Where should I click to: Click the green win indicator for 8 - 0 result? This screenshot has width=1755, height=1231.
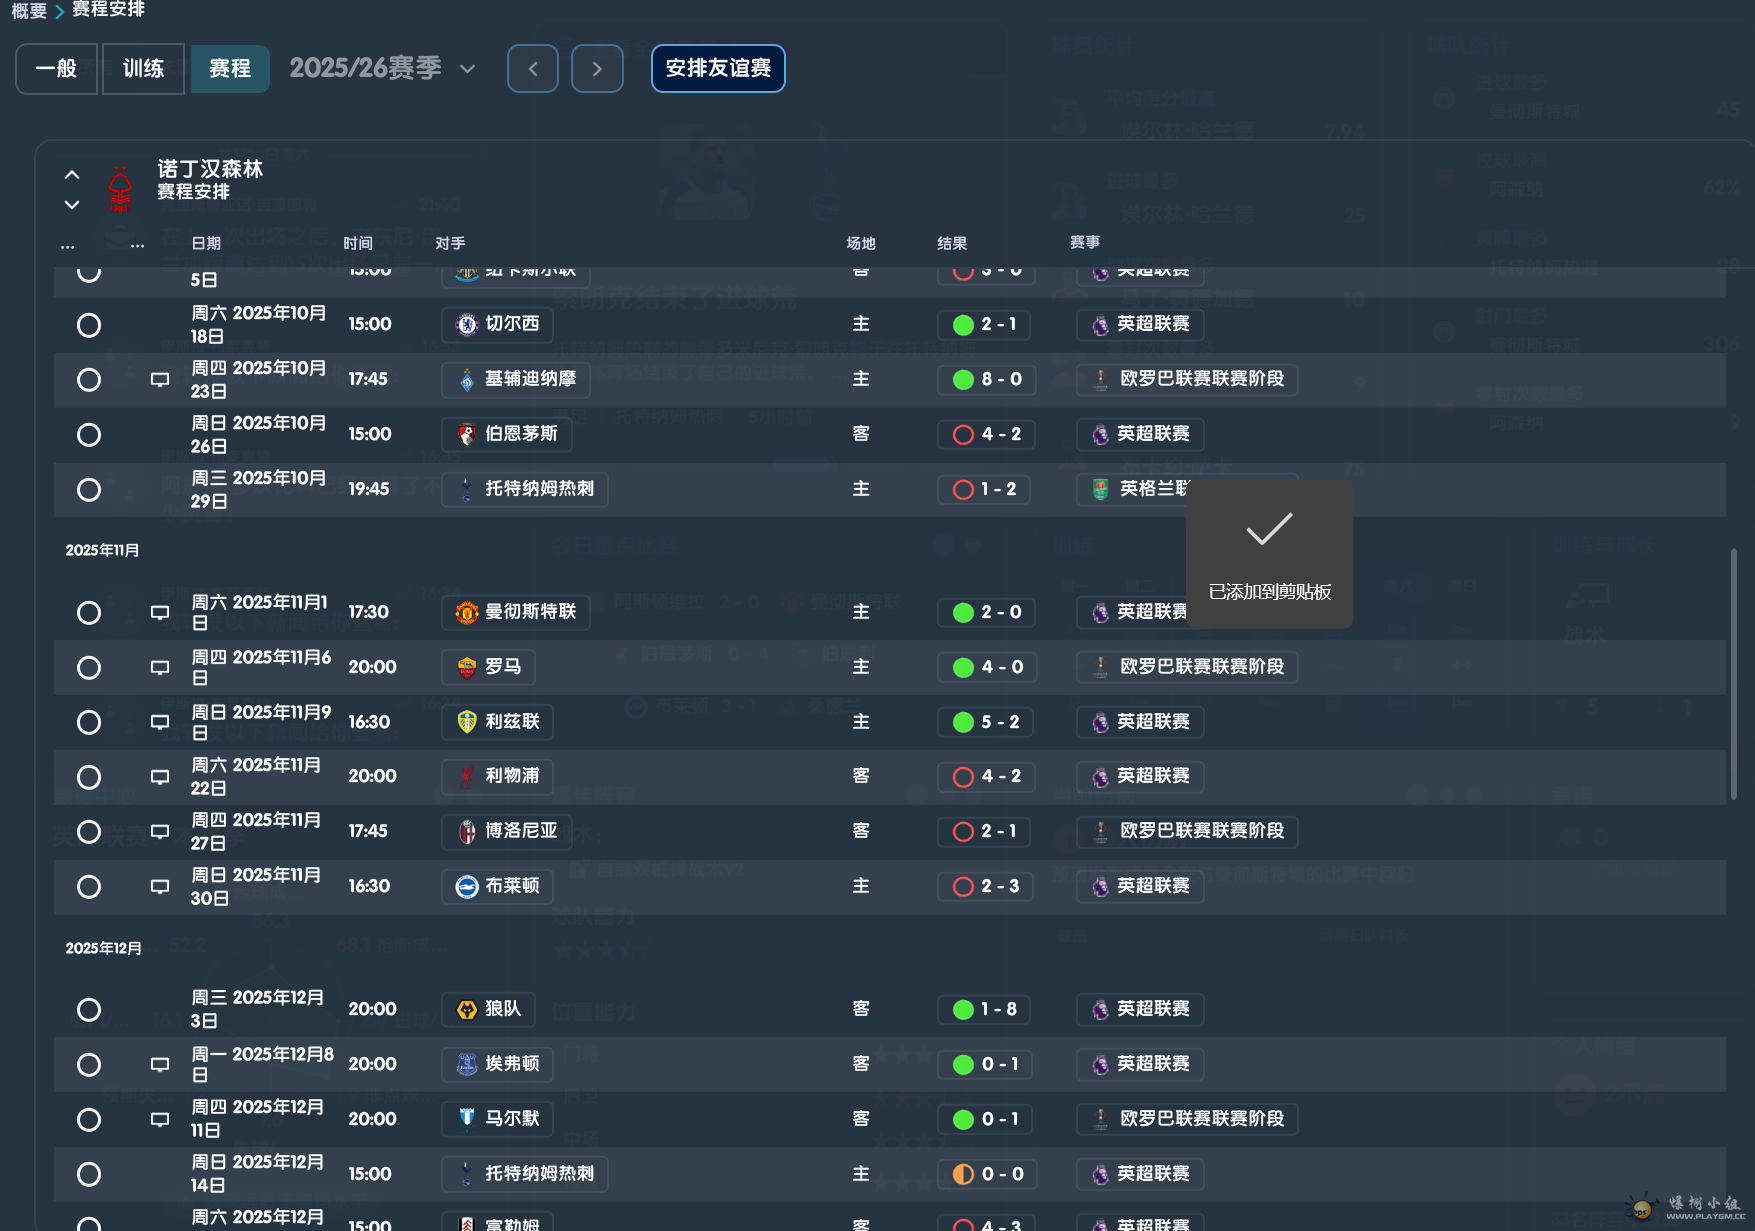coord(963,380)
